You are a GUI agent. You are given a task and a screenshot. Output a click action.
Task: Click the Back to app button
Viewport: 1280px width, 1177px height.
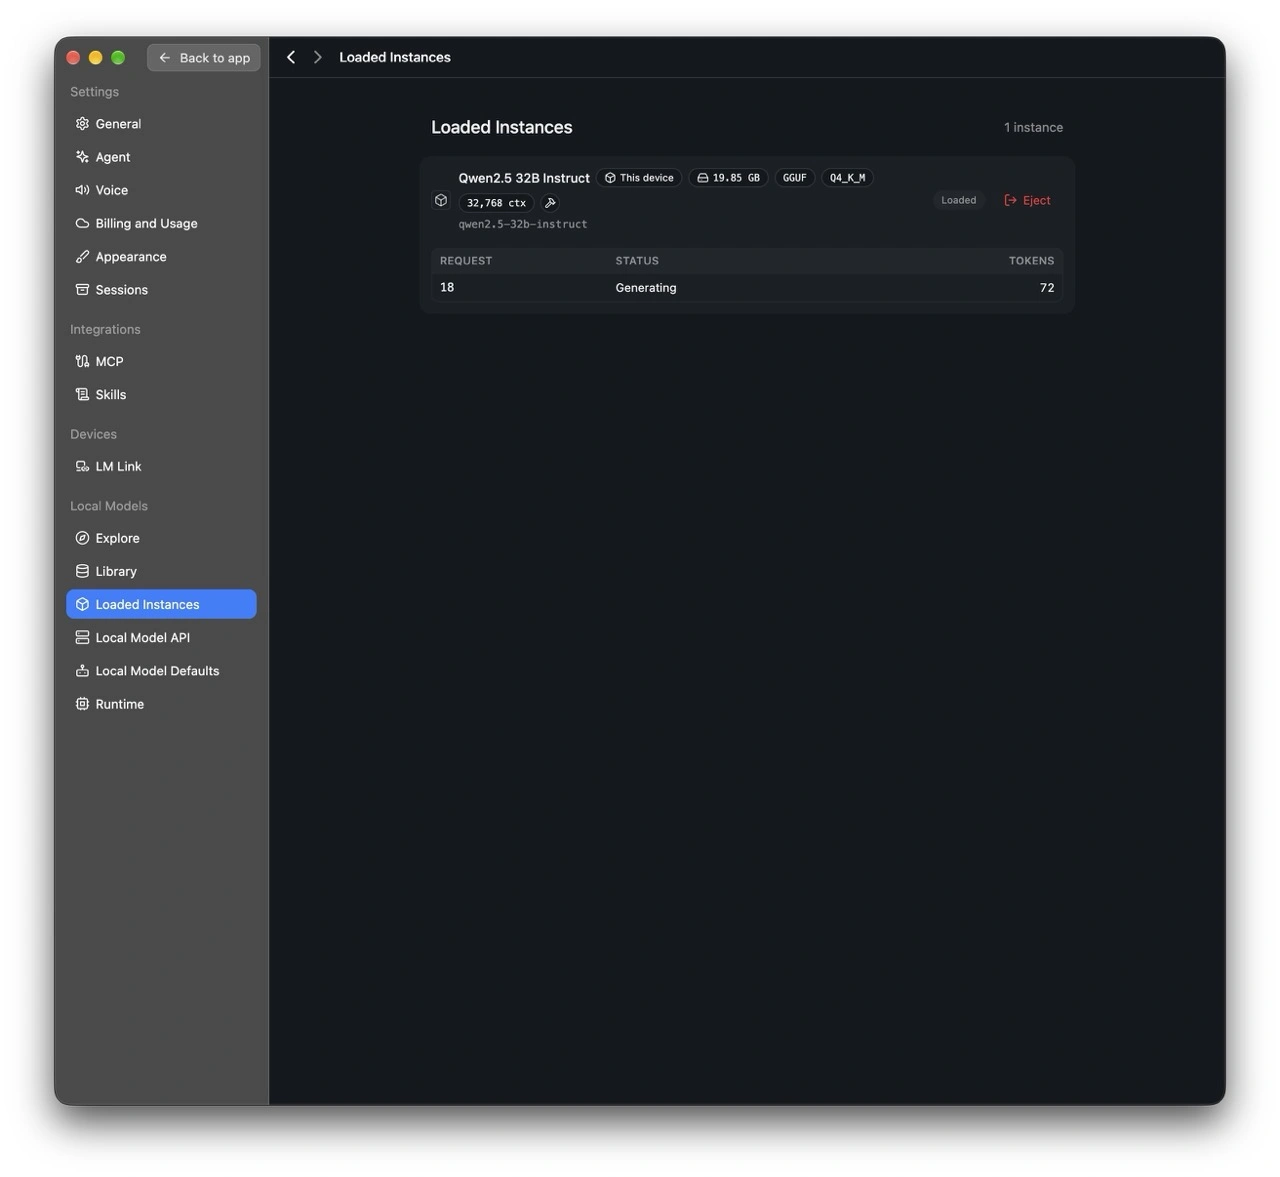click(204, 58)
